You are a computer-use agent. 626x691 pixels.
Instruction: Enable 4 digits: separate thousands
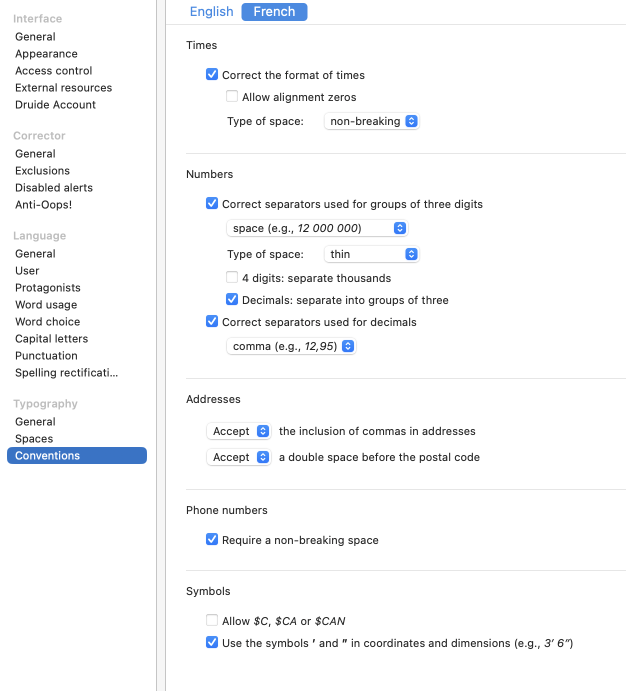point(232,277)
